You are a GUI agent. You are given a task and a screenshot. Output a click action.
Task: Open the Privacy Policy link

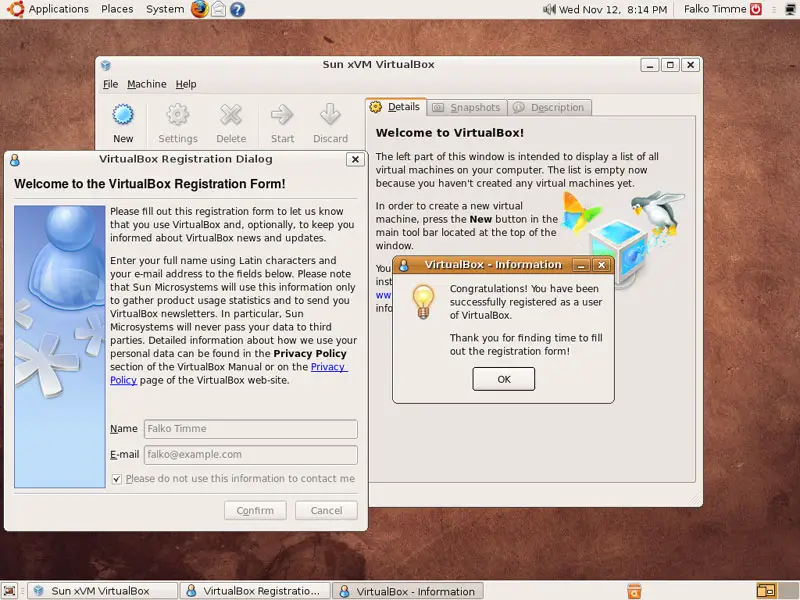pos(329,367)
